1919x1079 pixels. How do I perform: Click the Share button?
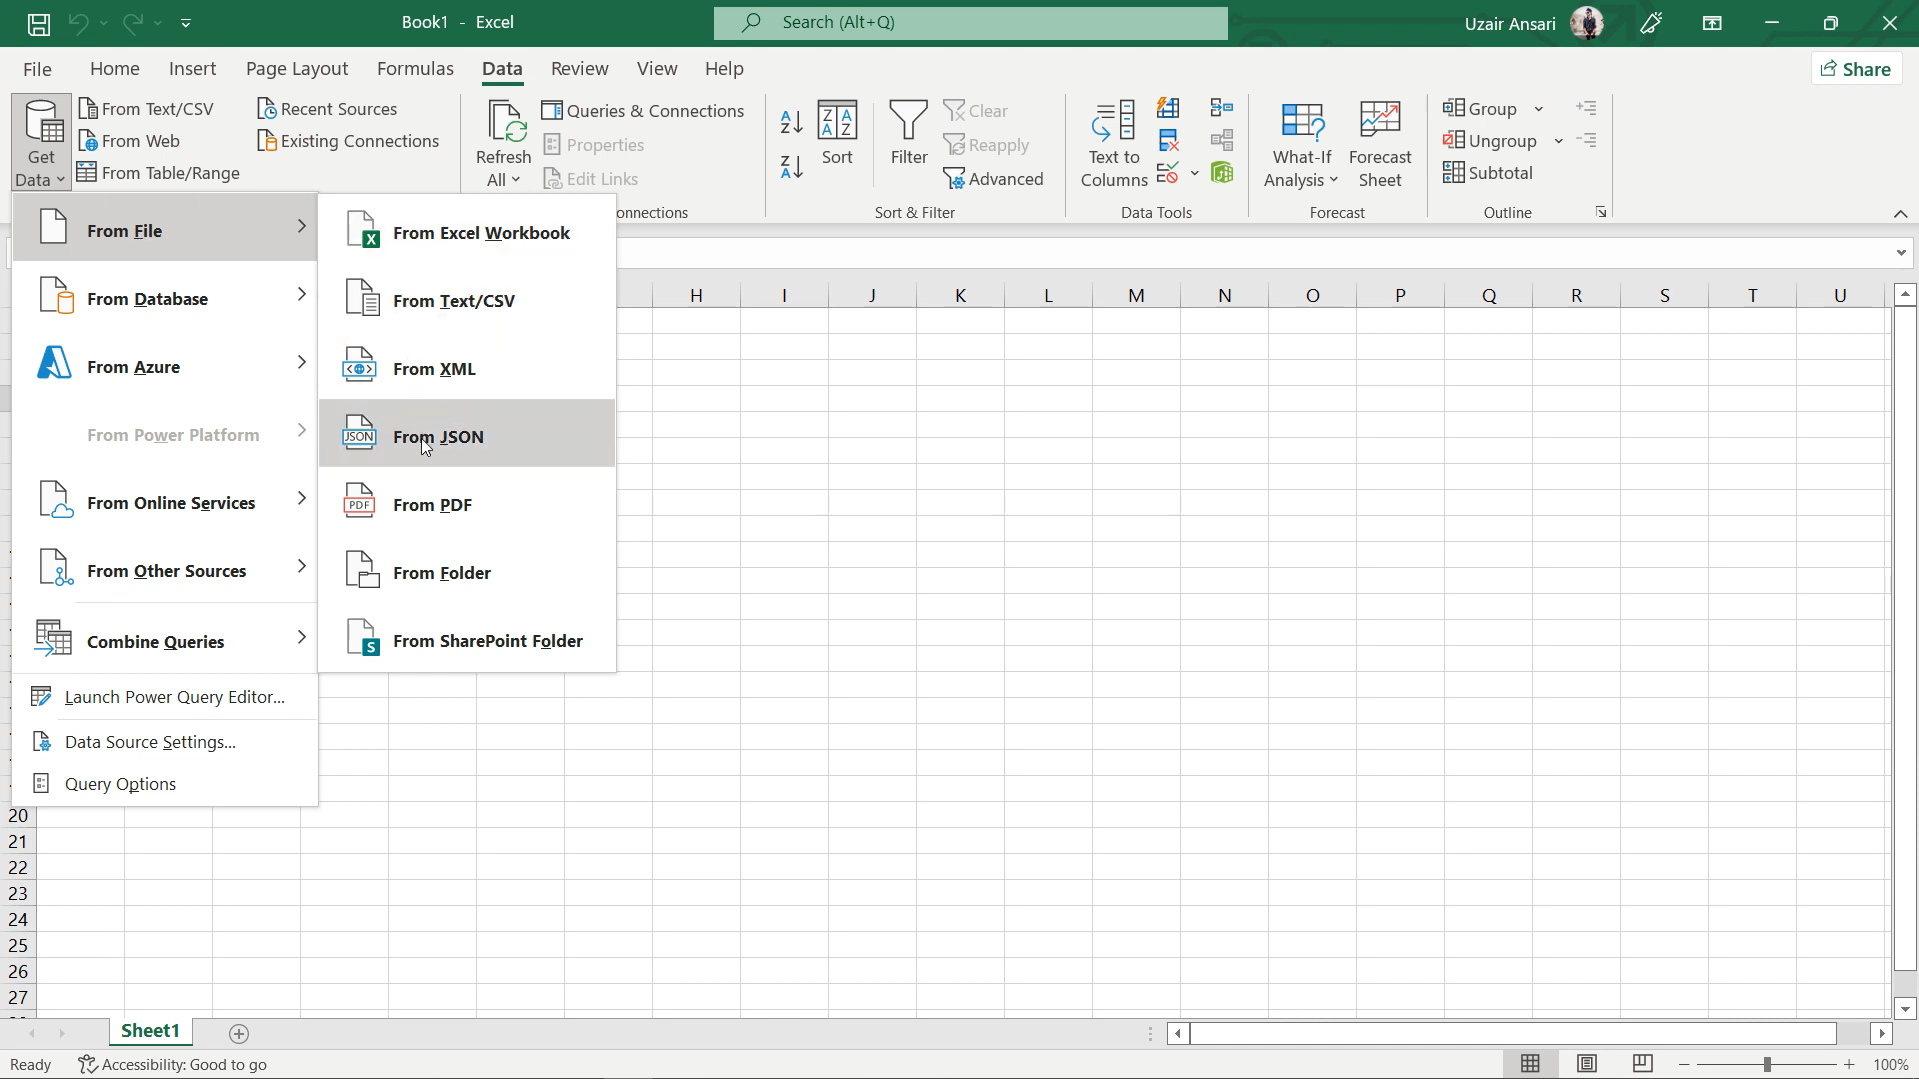click(x=1856, y=69)
